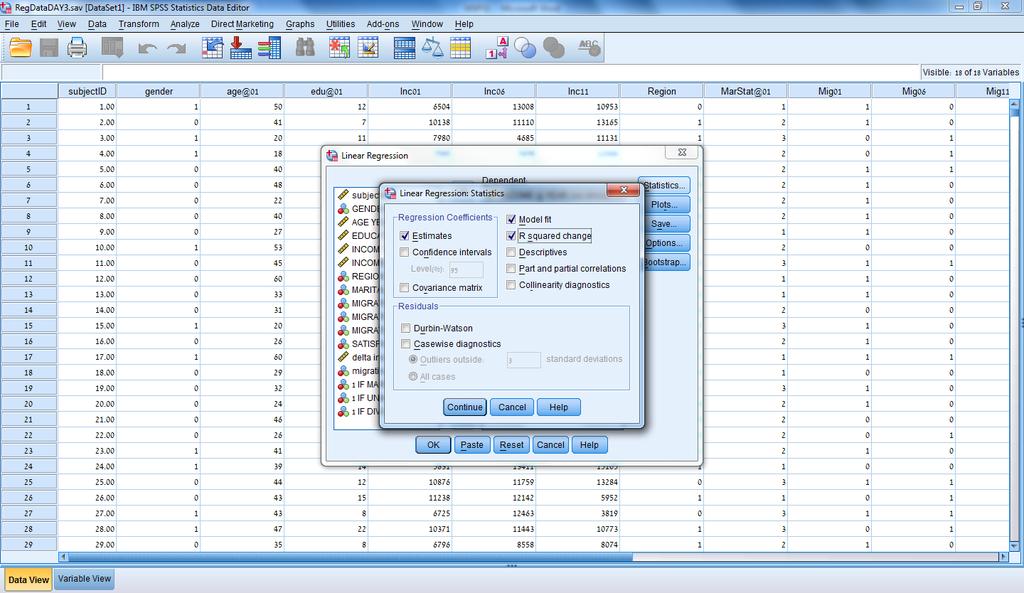
Task: Enable the Casewise diagnostics checkbox
Action: pyautogui.click(x=406, y=344)
